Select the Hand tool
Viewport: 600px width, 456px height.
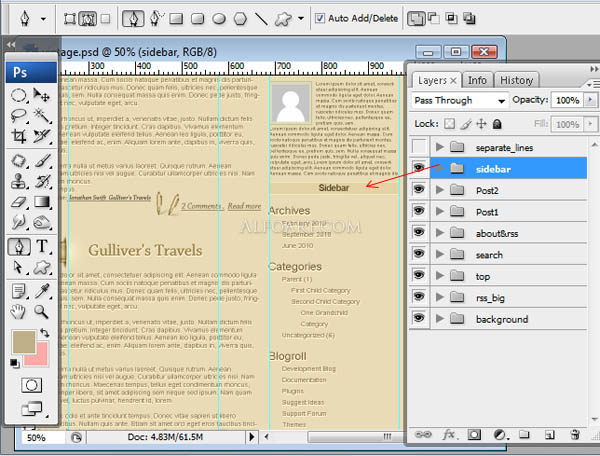click(x=19, y=312)
